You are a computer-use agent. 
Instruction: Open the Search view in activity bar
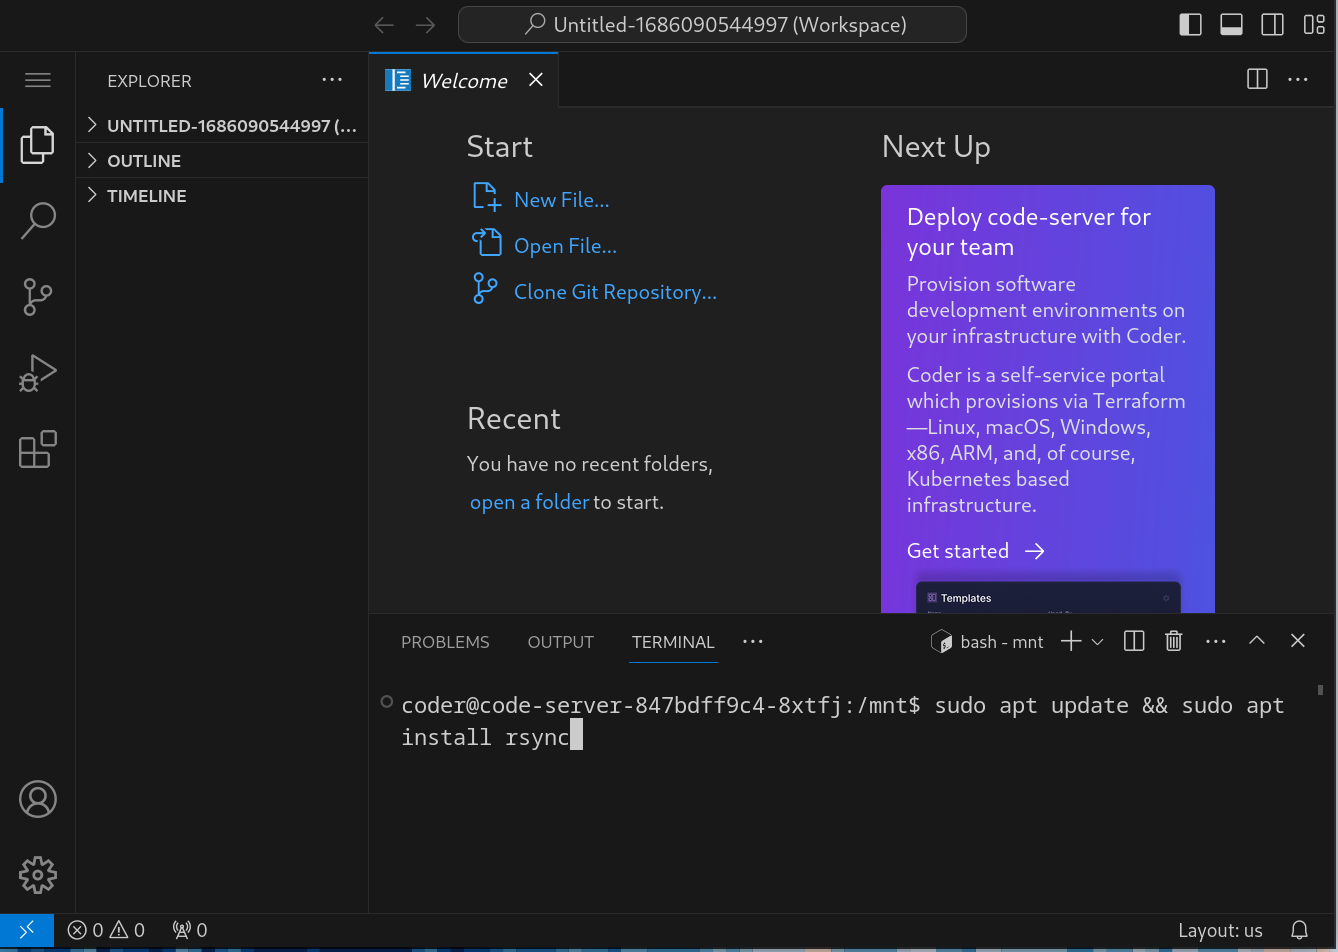click(x=38, y=221)
